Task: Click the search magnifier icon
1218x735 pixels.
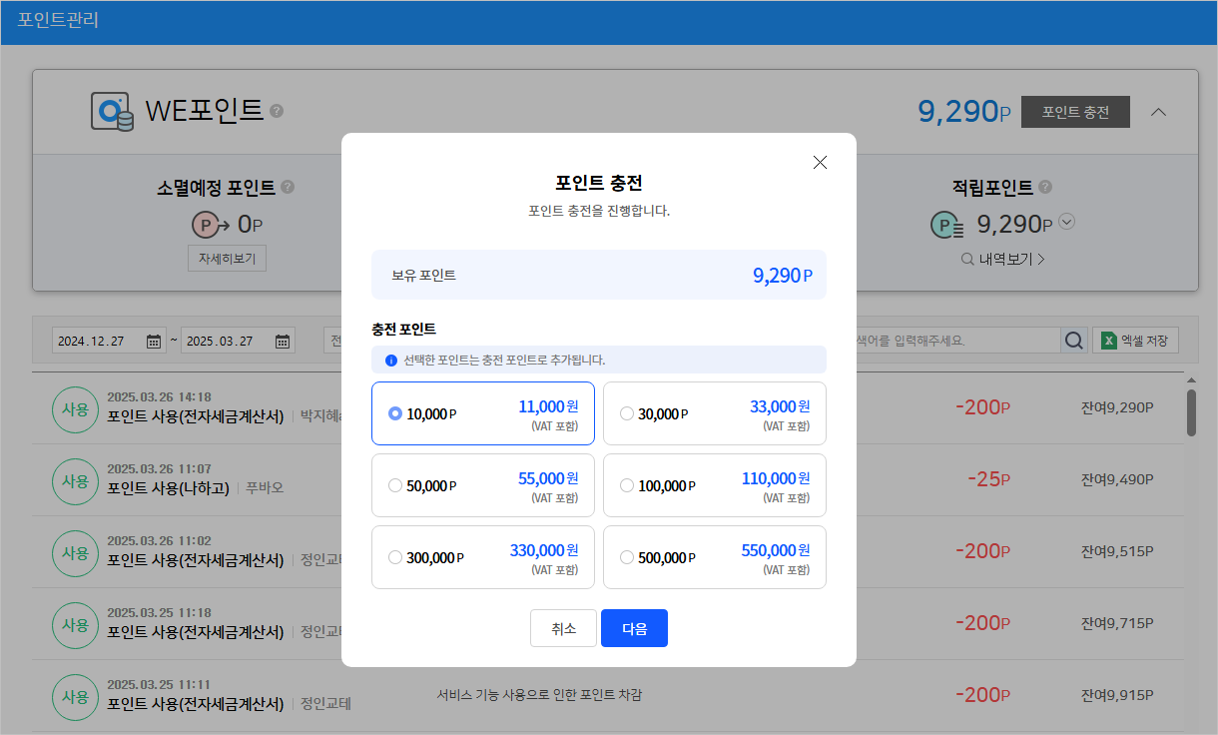Action: tap(1074, 340)
